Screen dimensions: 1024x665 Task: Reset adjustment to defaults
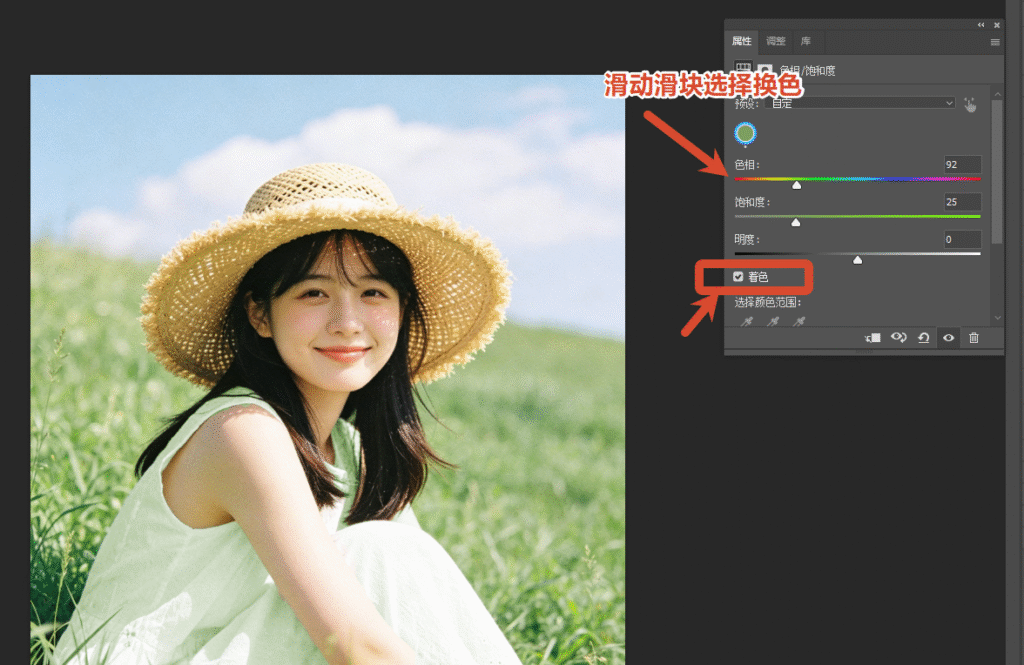click(x=923, y=338)
